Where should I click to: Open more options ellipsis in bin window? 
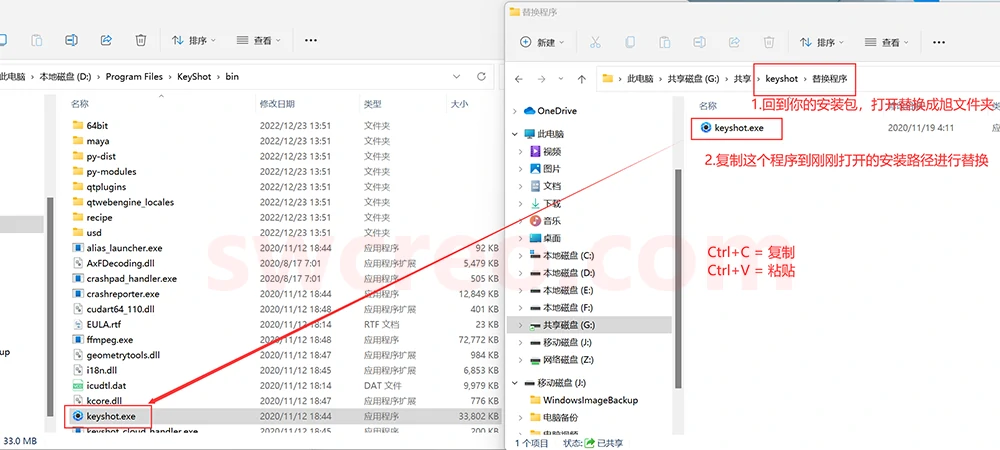pos(311,40)
